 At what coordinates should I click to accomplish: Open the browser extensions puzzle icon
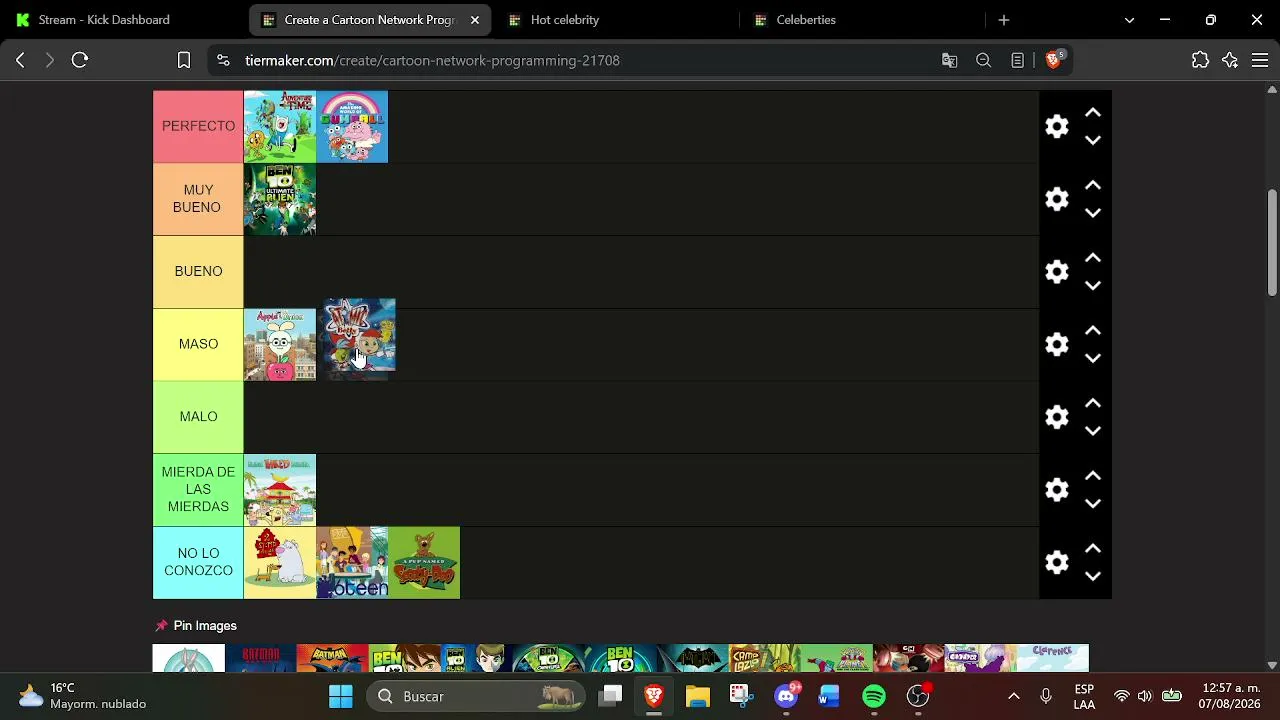[1201, 60]
